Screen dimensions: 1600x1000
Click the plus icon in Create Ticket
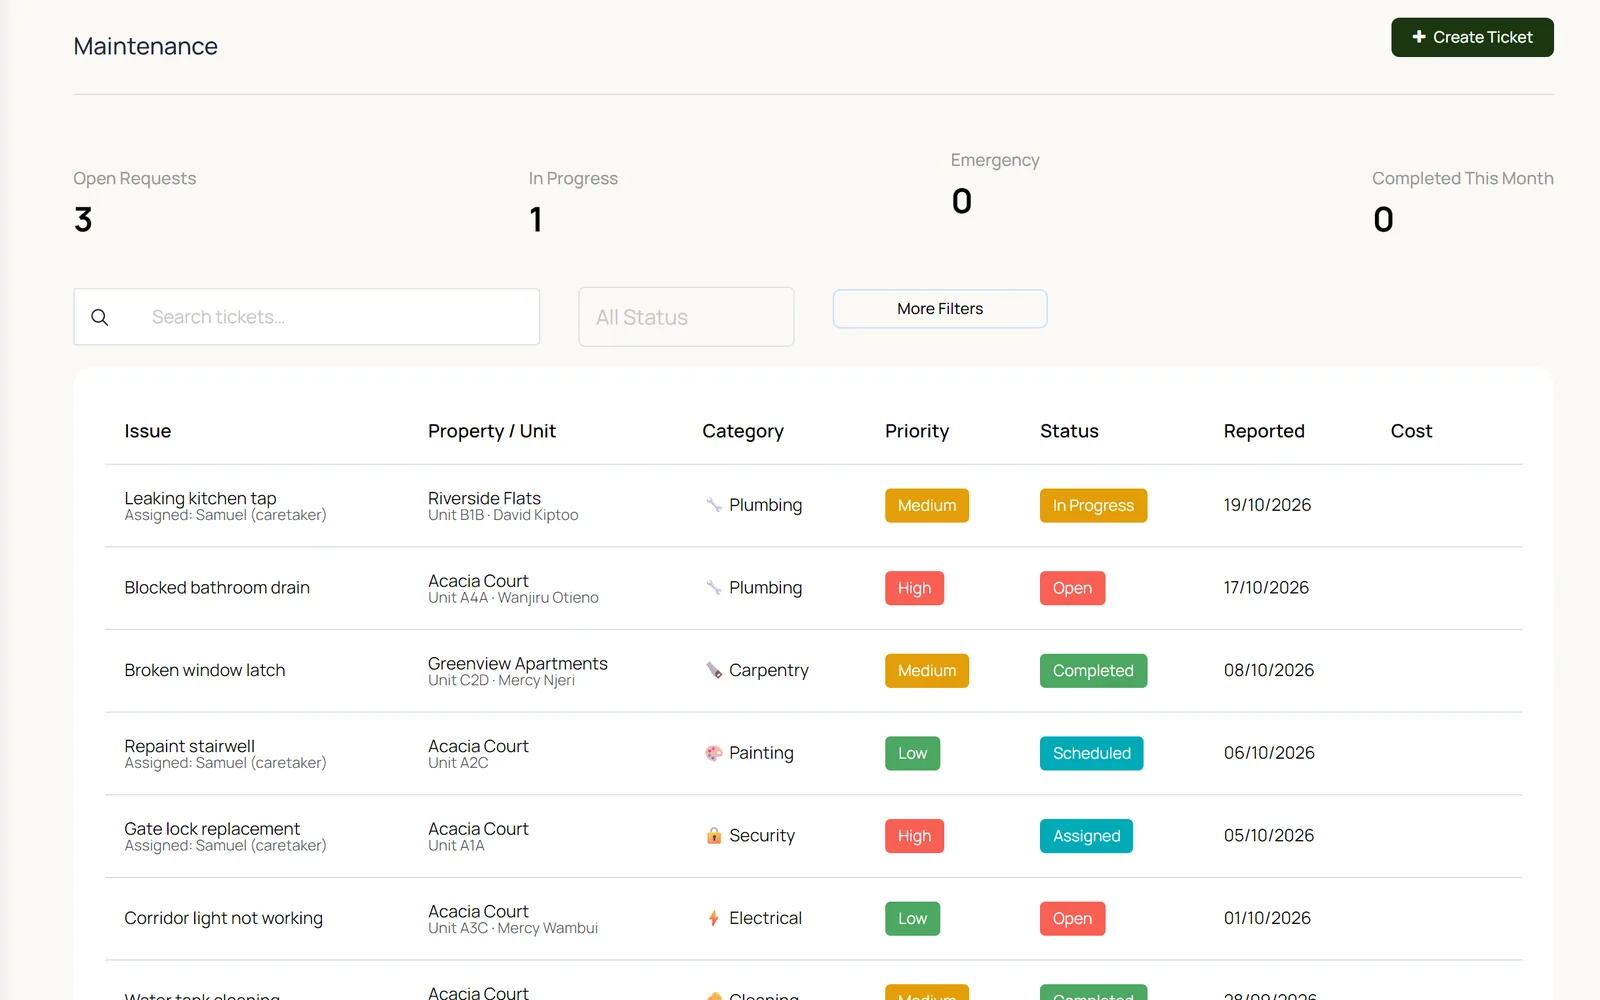(1418, 37)
